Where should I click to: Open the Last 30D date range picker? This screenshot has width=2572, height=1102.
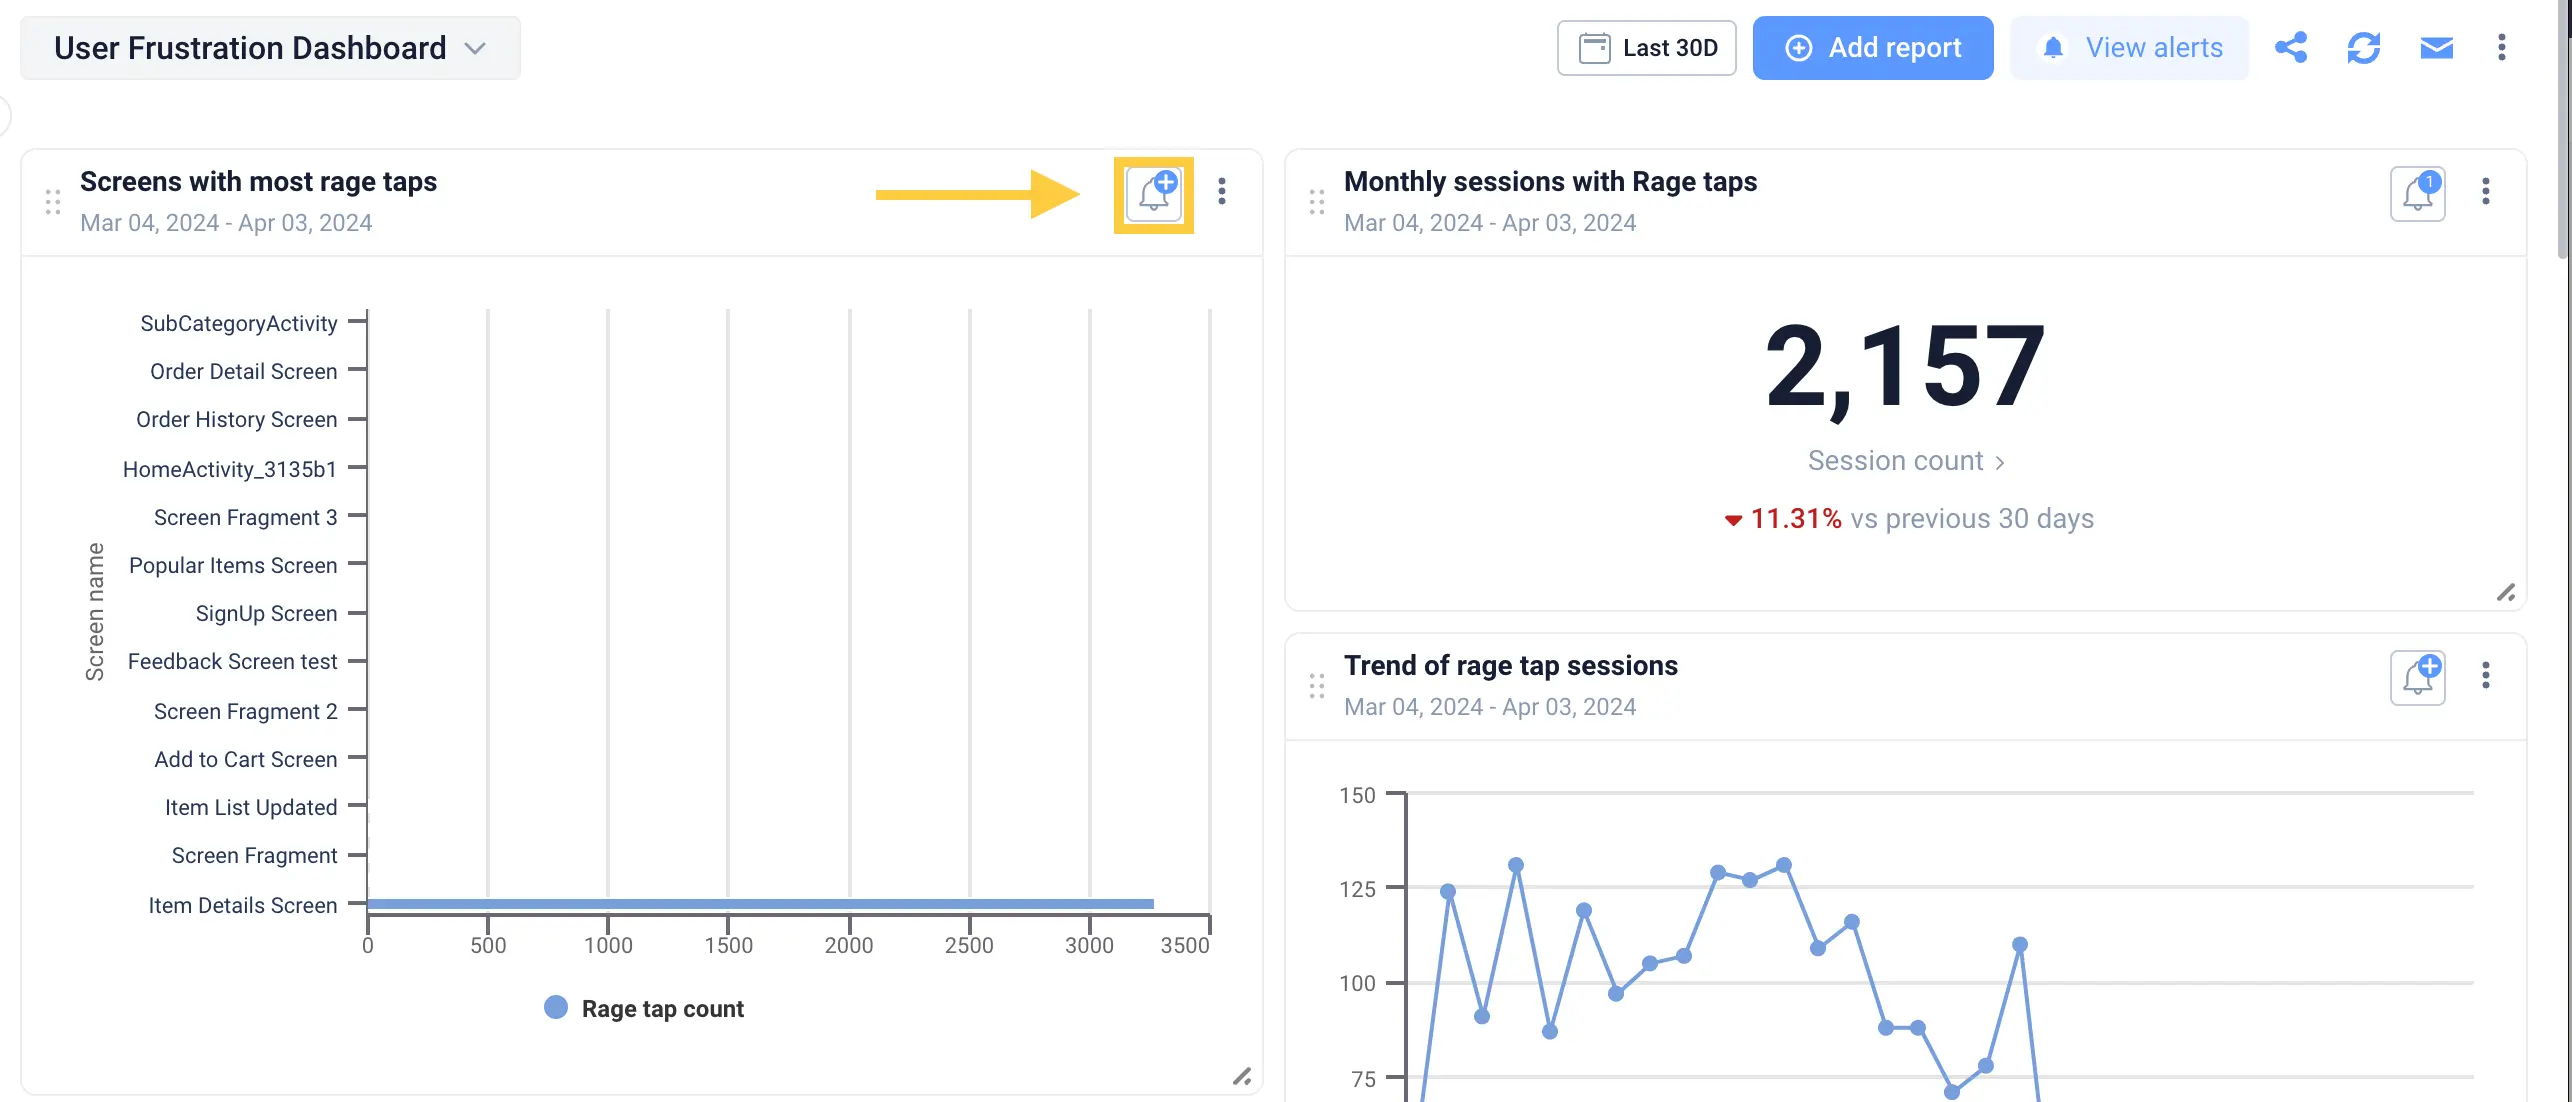point(1646,48)
